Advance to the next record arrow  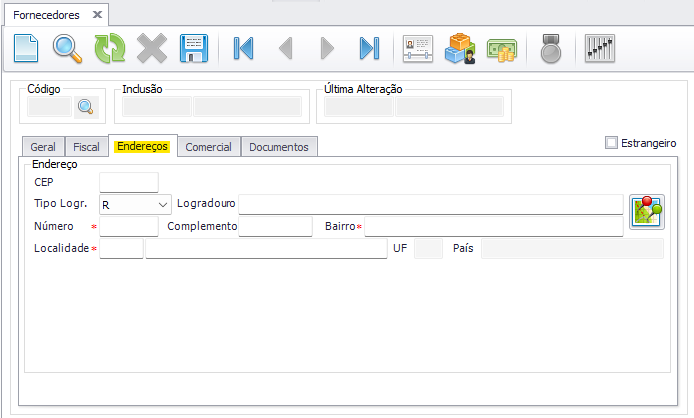(x=327, y=48)
